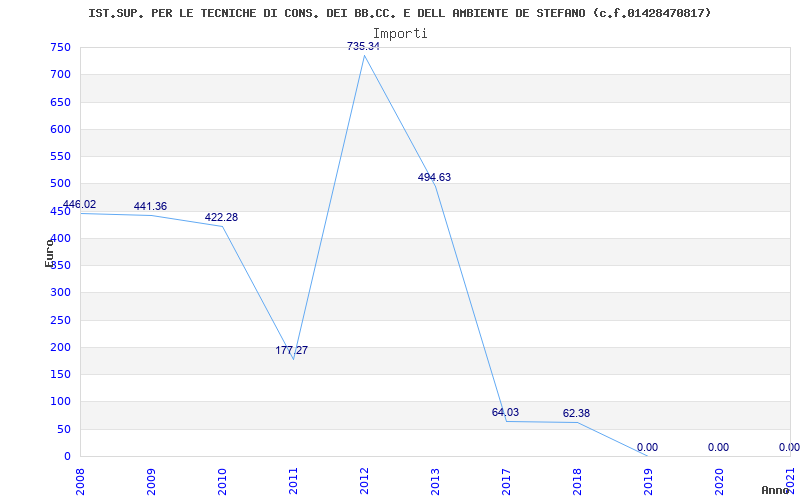Screen dimensions: 800x500
Task: Click the 650 y-axis tick label
Action: (60, 102)
